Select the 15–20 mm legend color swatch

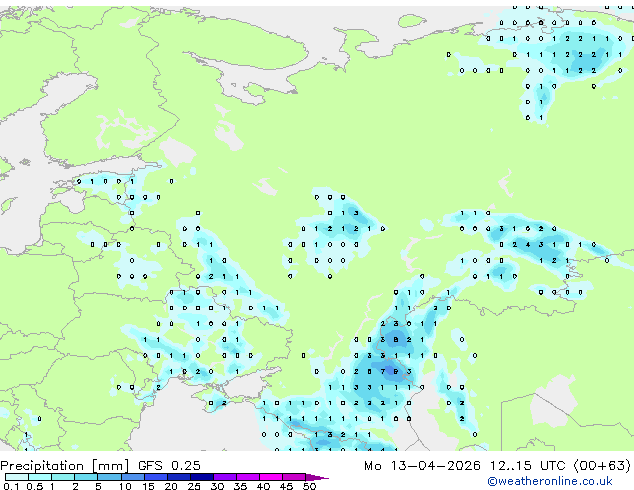(156, 477)
